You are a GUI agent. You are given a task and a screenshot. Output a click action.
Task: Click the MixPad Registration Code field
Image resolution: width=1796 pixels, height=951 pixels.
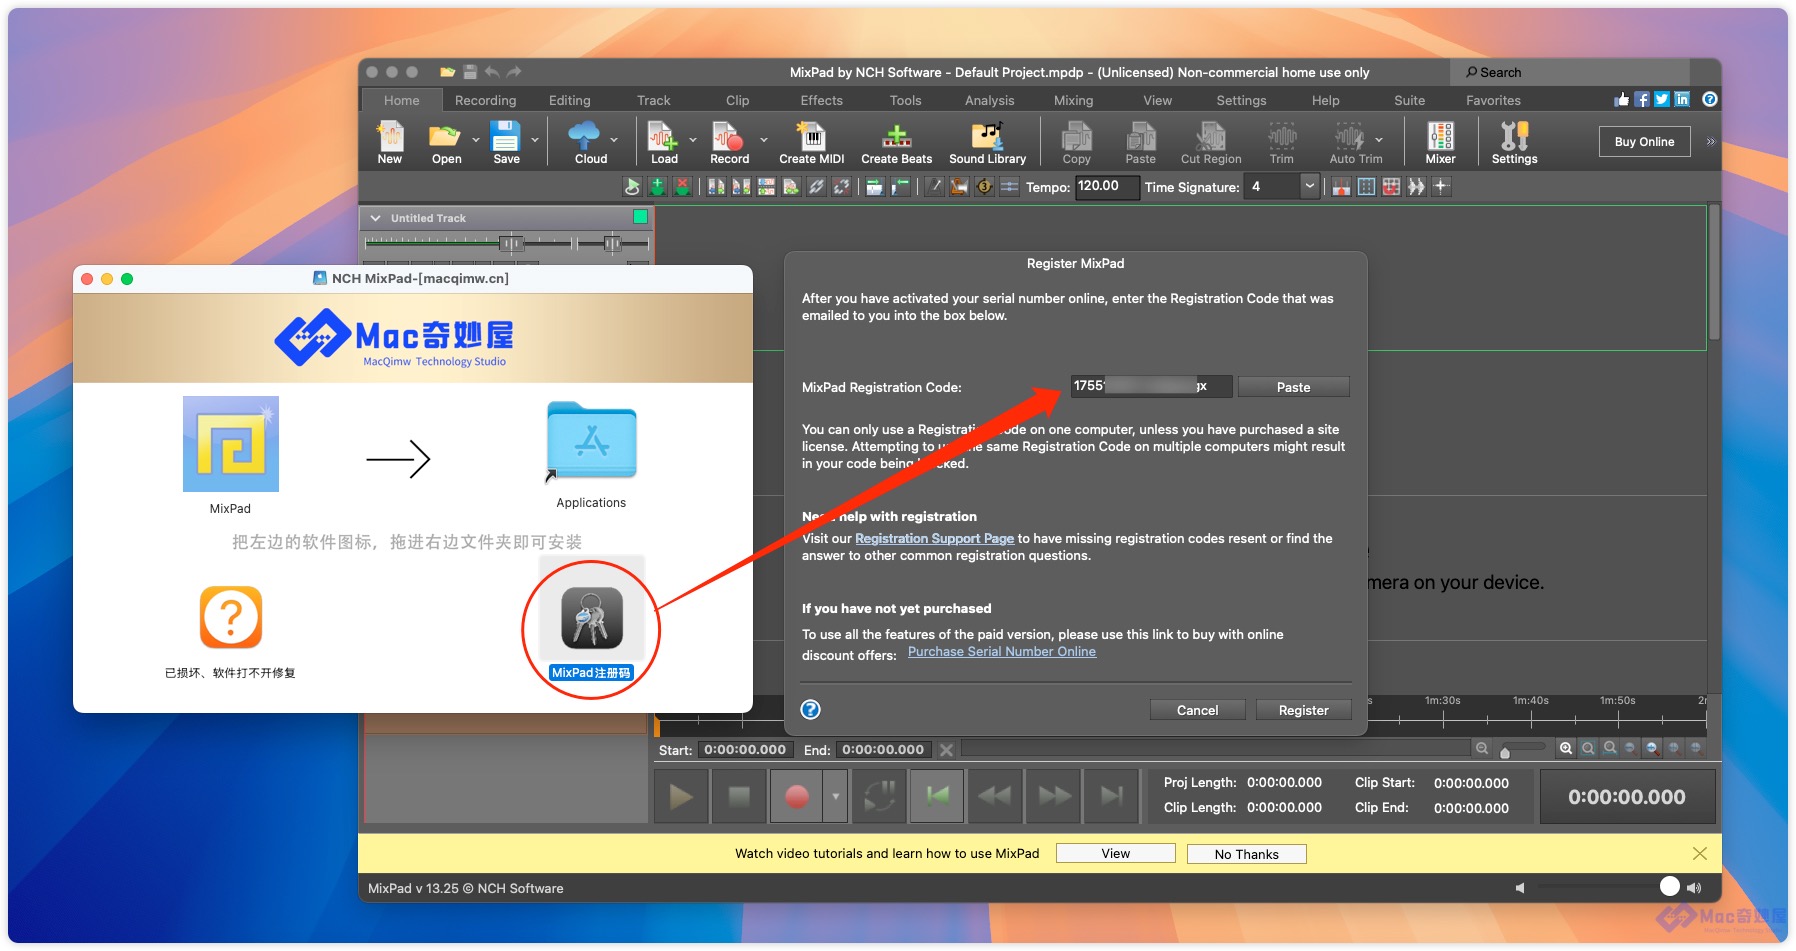tap(1151, 386)
